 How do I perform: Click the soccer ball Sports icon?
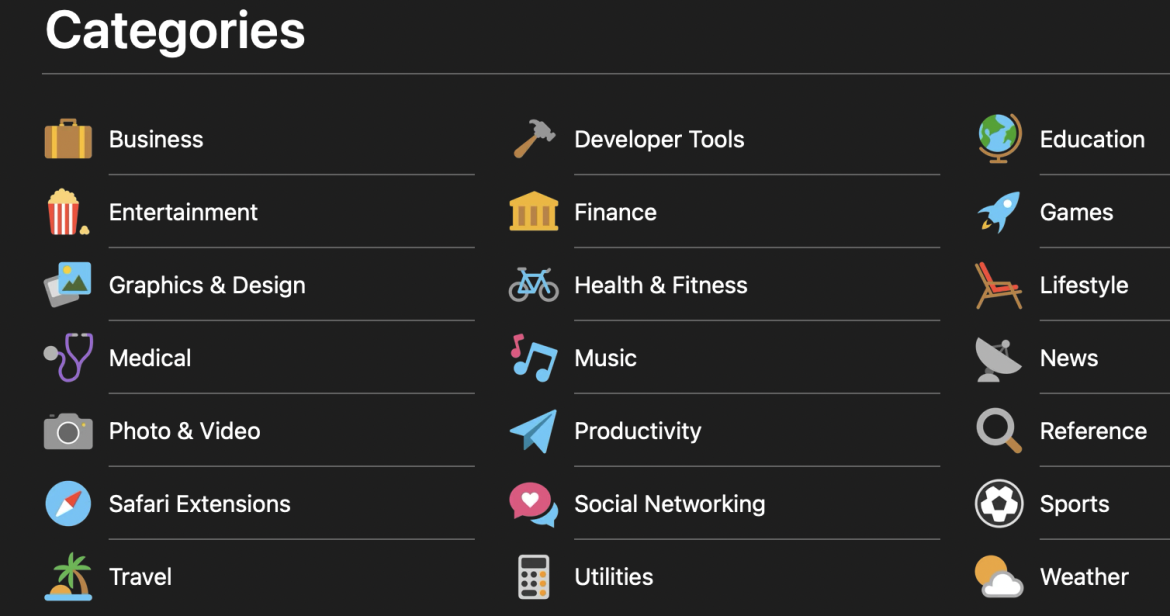click(997, 504)
